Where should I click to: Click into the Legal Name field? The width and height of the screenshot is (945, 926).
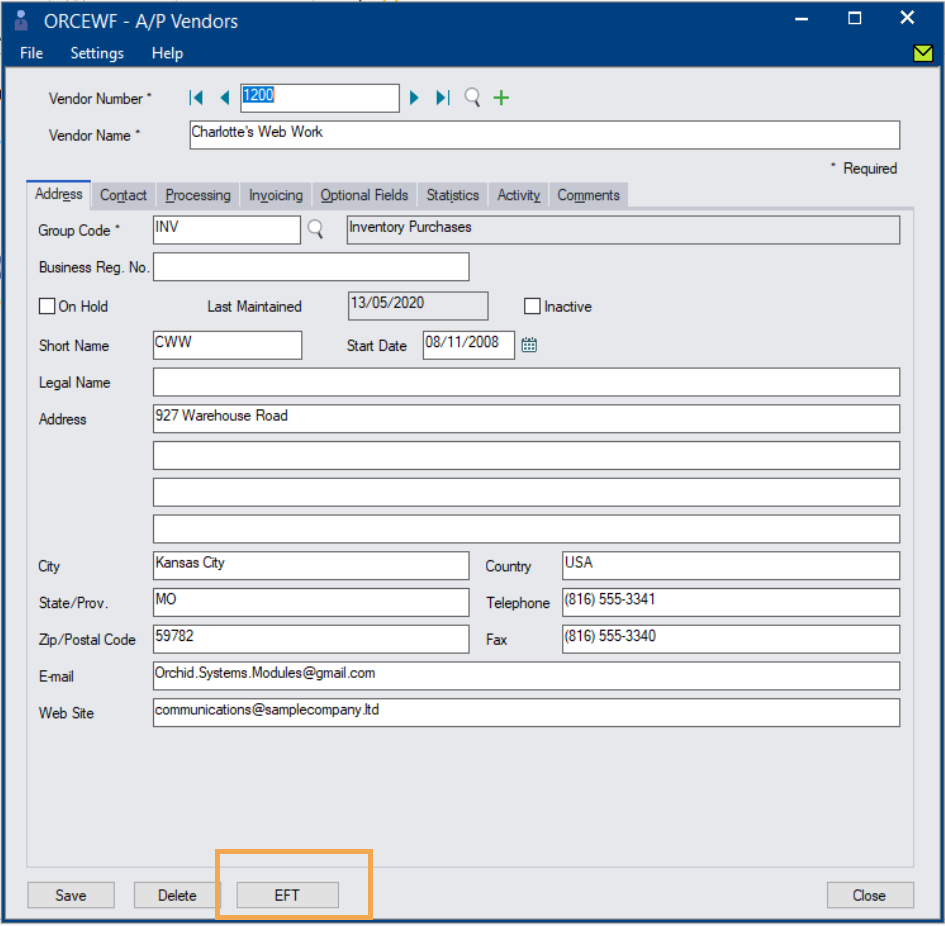pyautogui.click(x=526, y=382)
